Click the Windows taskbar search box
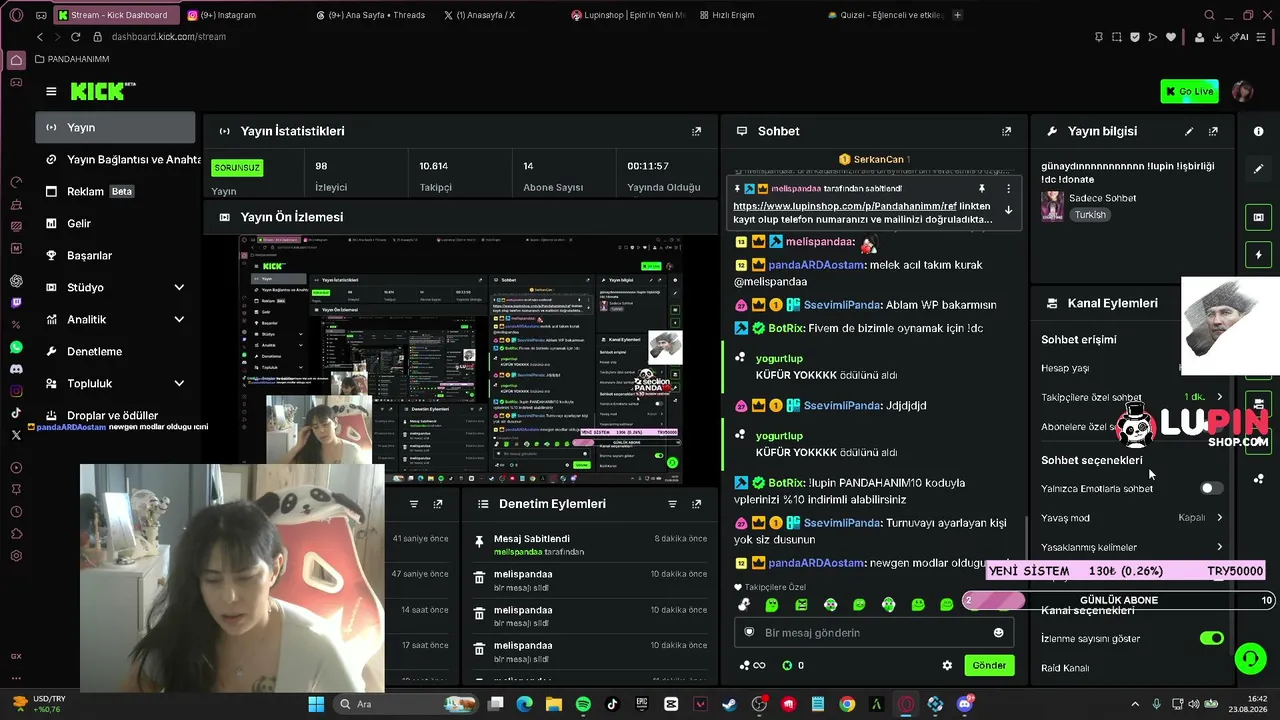 pos(405,704)
